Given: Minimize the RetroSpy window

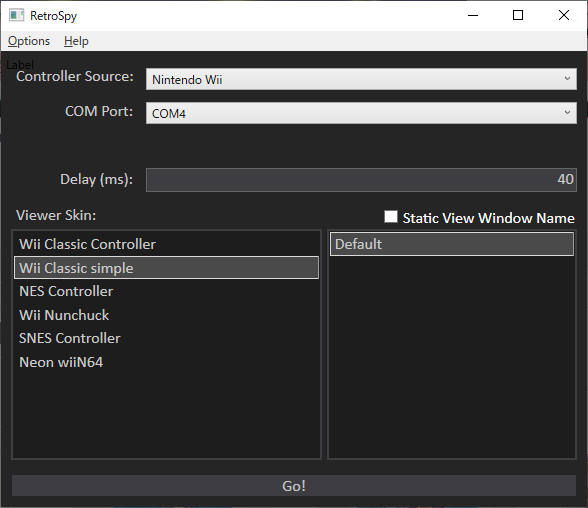Looking at the screenshot, I should (473, 15).
